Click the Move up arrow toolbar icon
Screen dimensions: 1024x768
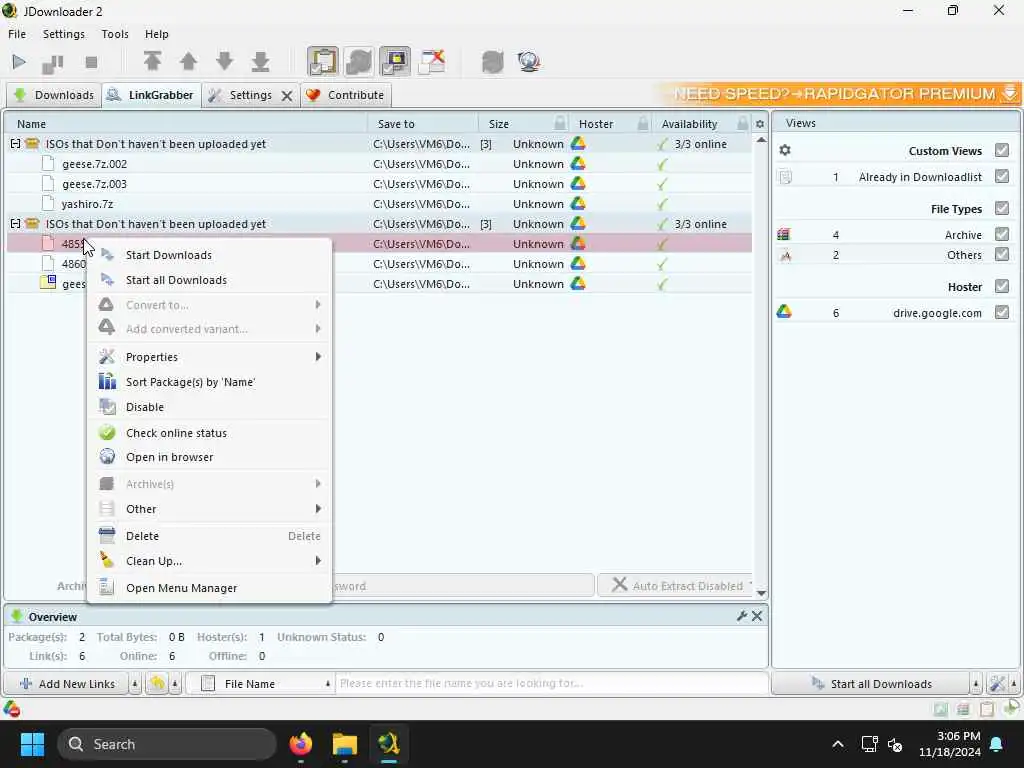(189, 61)
